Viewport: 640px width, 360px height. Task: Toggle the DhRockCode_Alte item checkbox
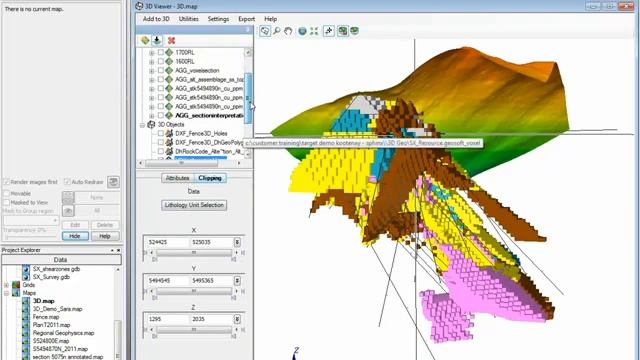(x=161, y=151)
